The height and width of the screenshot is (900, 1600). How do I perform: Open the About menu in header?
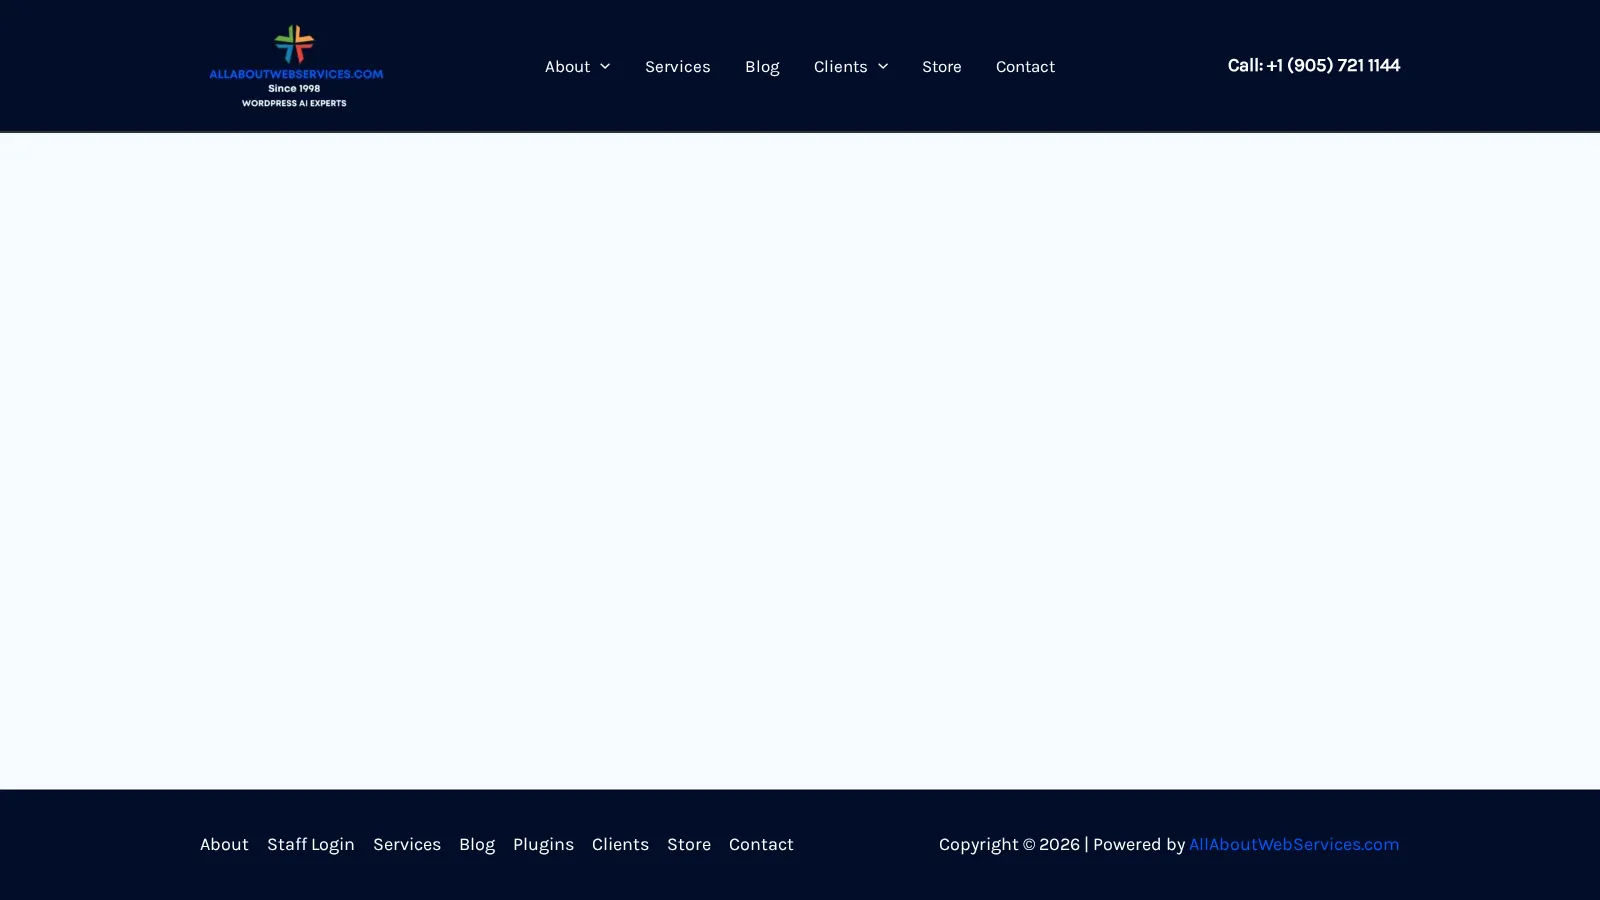point(567,66)
